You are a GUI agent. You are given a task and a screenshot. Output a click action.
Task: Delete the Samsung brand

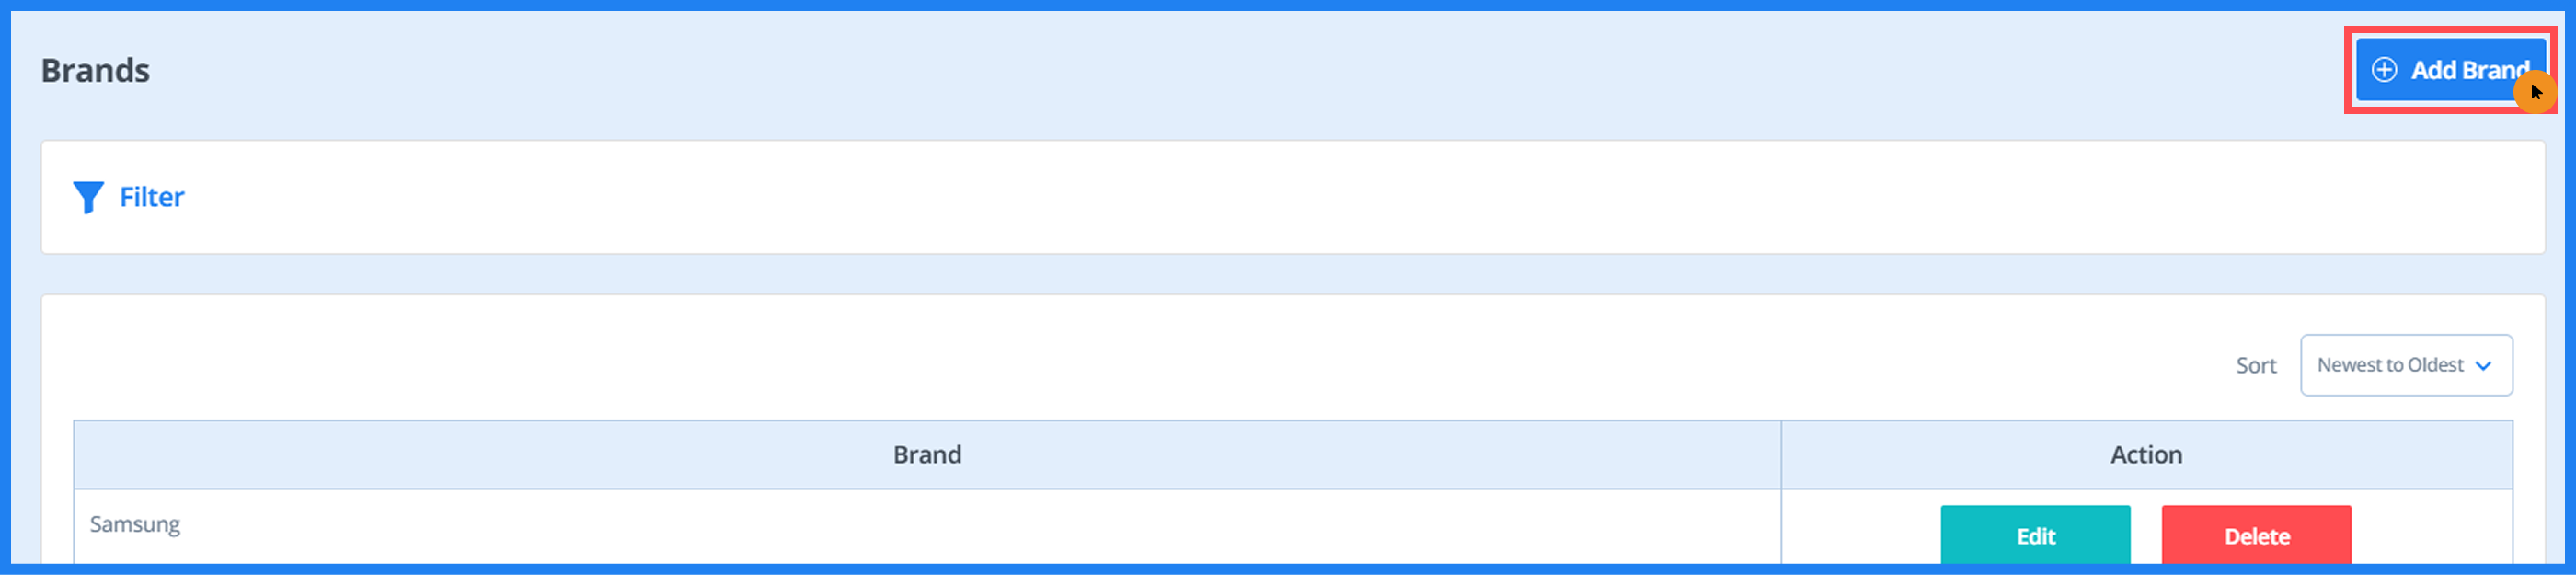pyautogui.click(x=2255, y=536)
